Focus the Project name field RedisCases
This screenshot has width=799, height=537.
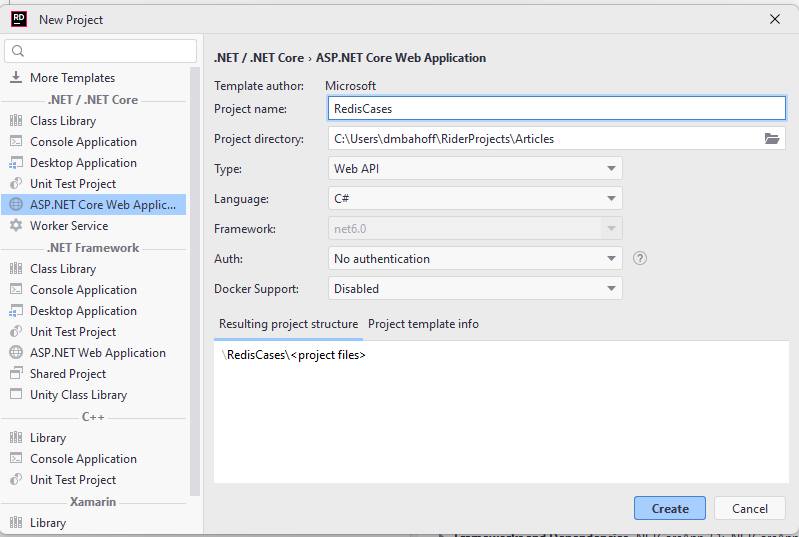pyautogui.click(x=556, y=109)
